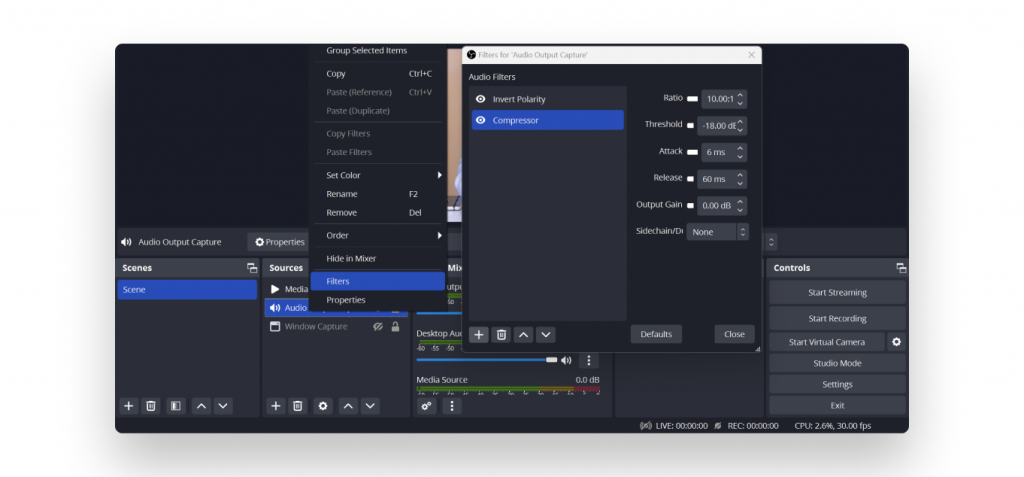Move the scene up in the Scenes toolbar
The height and width of the screenshot is (477, 1024).
(202, 406)
